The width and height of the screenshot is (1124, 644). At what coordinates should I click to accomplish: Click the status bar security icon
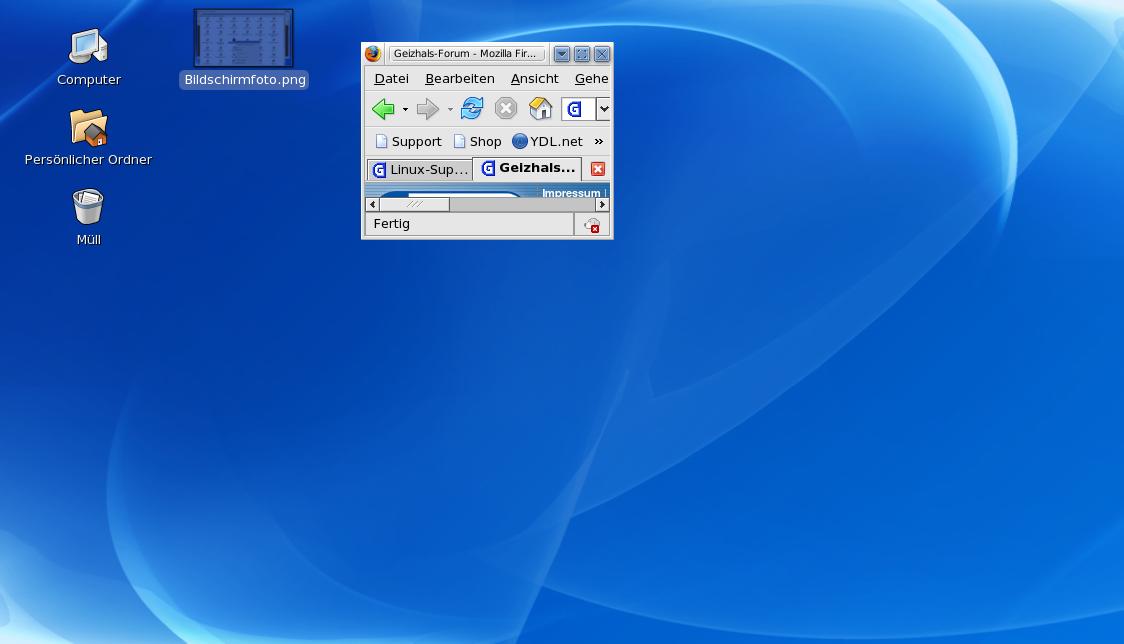(x=592, y=225)
